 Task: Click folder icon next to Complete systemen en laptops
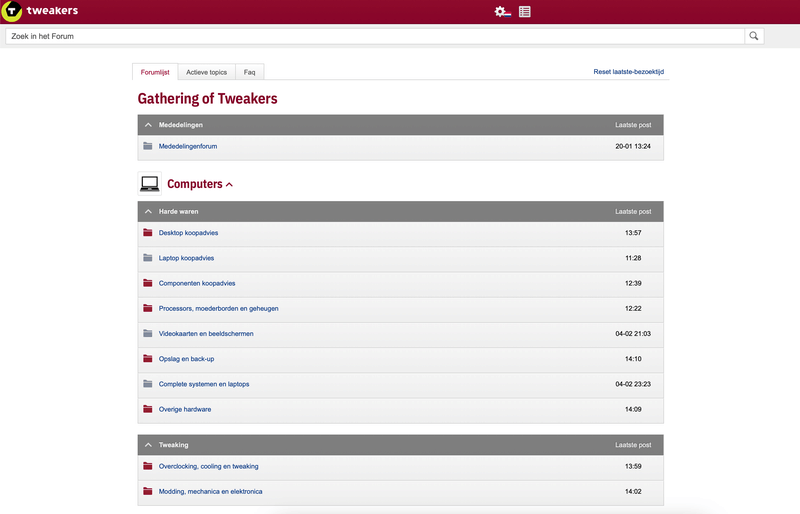tap(148, 384)
